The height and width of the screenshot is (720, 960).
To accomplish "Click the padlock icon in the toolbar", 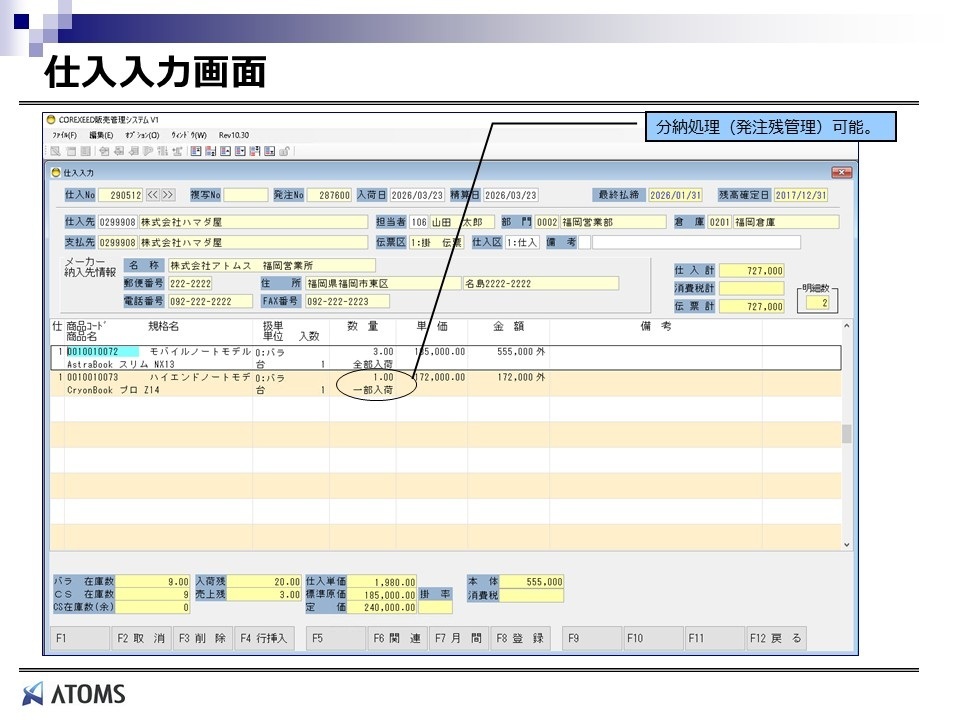I will pyautogui.click(x=285, y=151).
